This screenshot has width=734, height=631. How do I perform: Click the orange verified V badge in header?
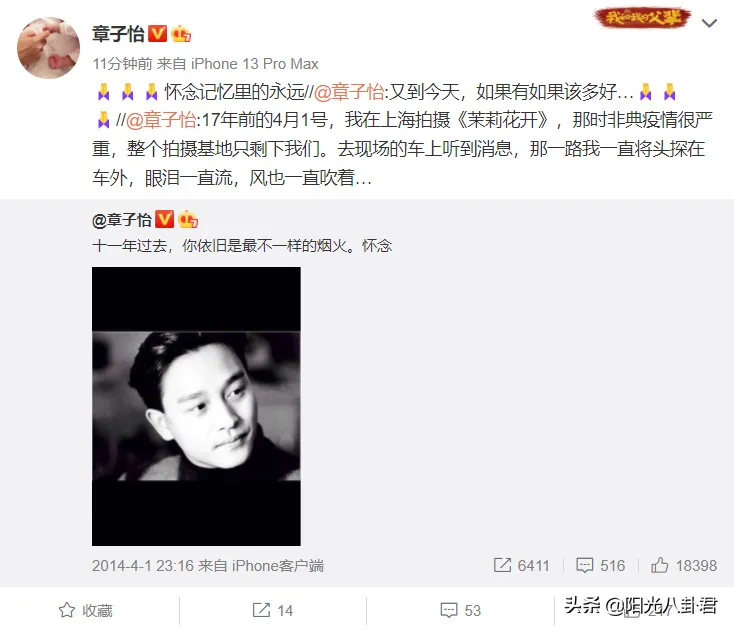(x=157, y=34)
